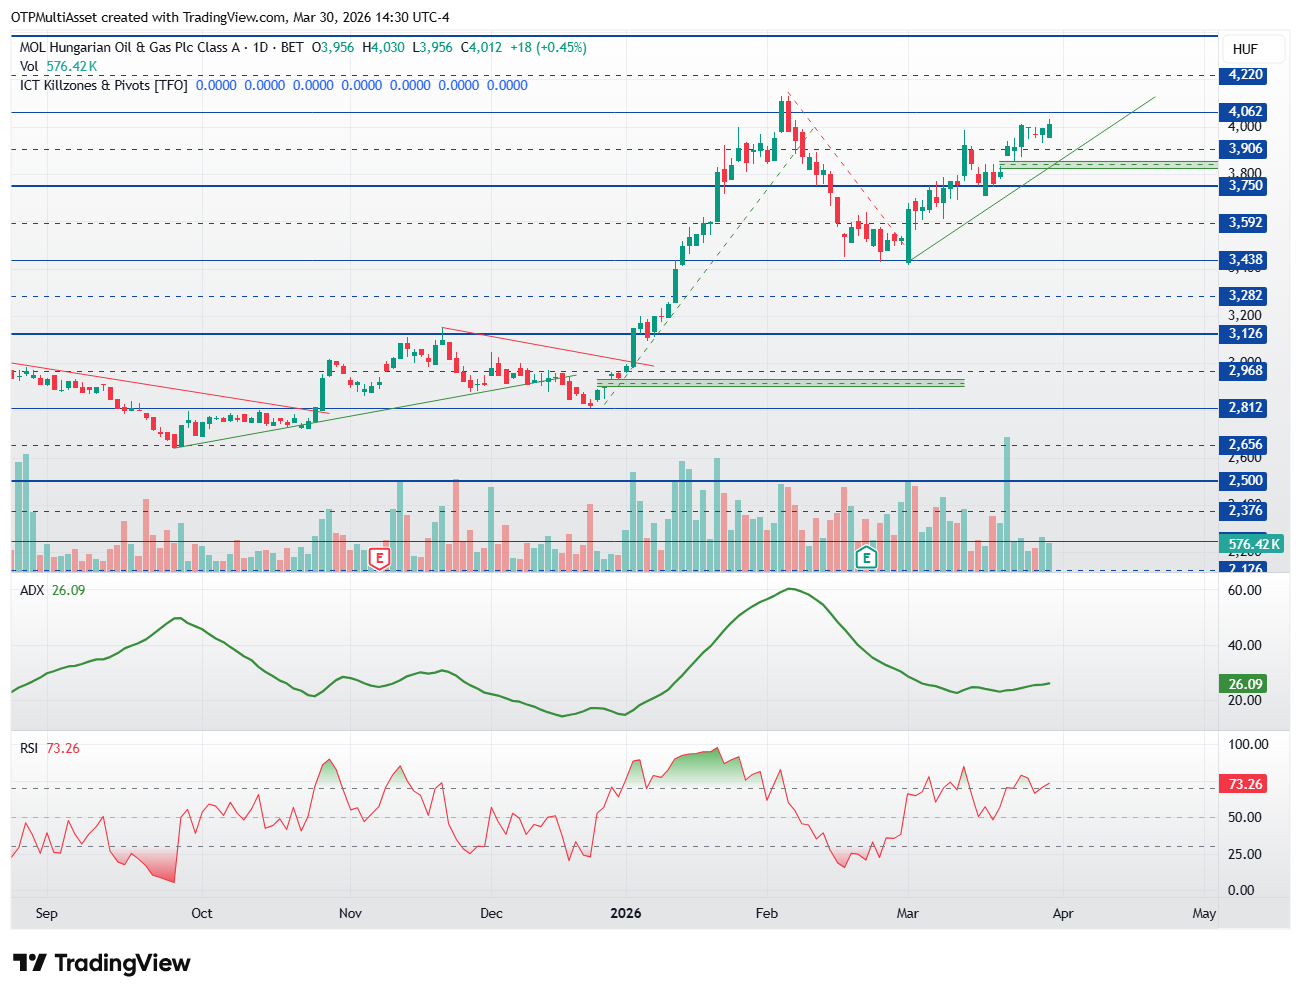Click the green earnings E marker in February

coord(866,558)
